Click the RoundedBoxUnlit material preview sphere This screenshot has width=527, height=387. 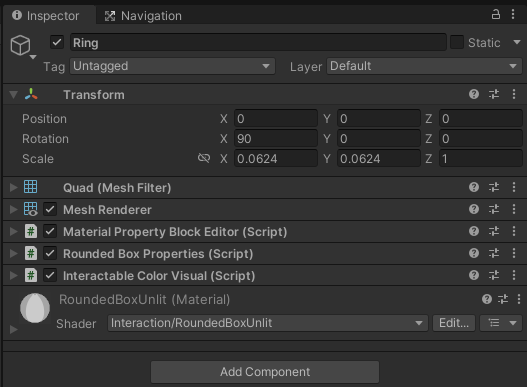(35, 308)
